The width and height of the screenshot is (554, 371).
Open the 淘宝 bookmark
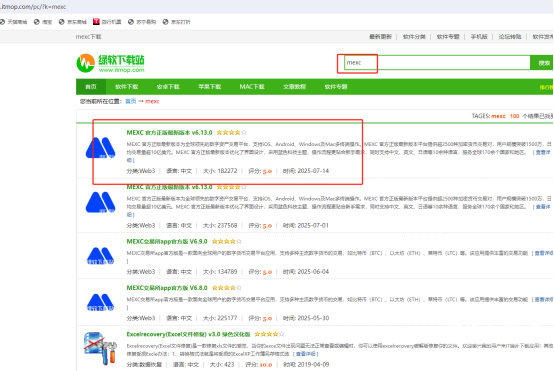click(x=43, y=22)
